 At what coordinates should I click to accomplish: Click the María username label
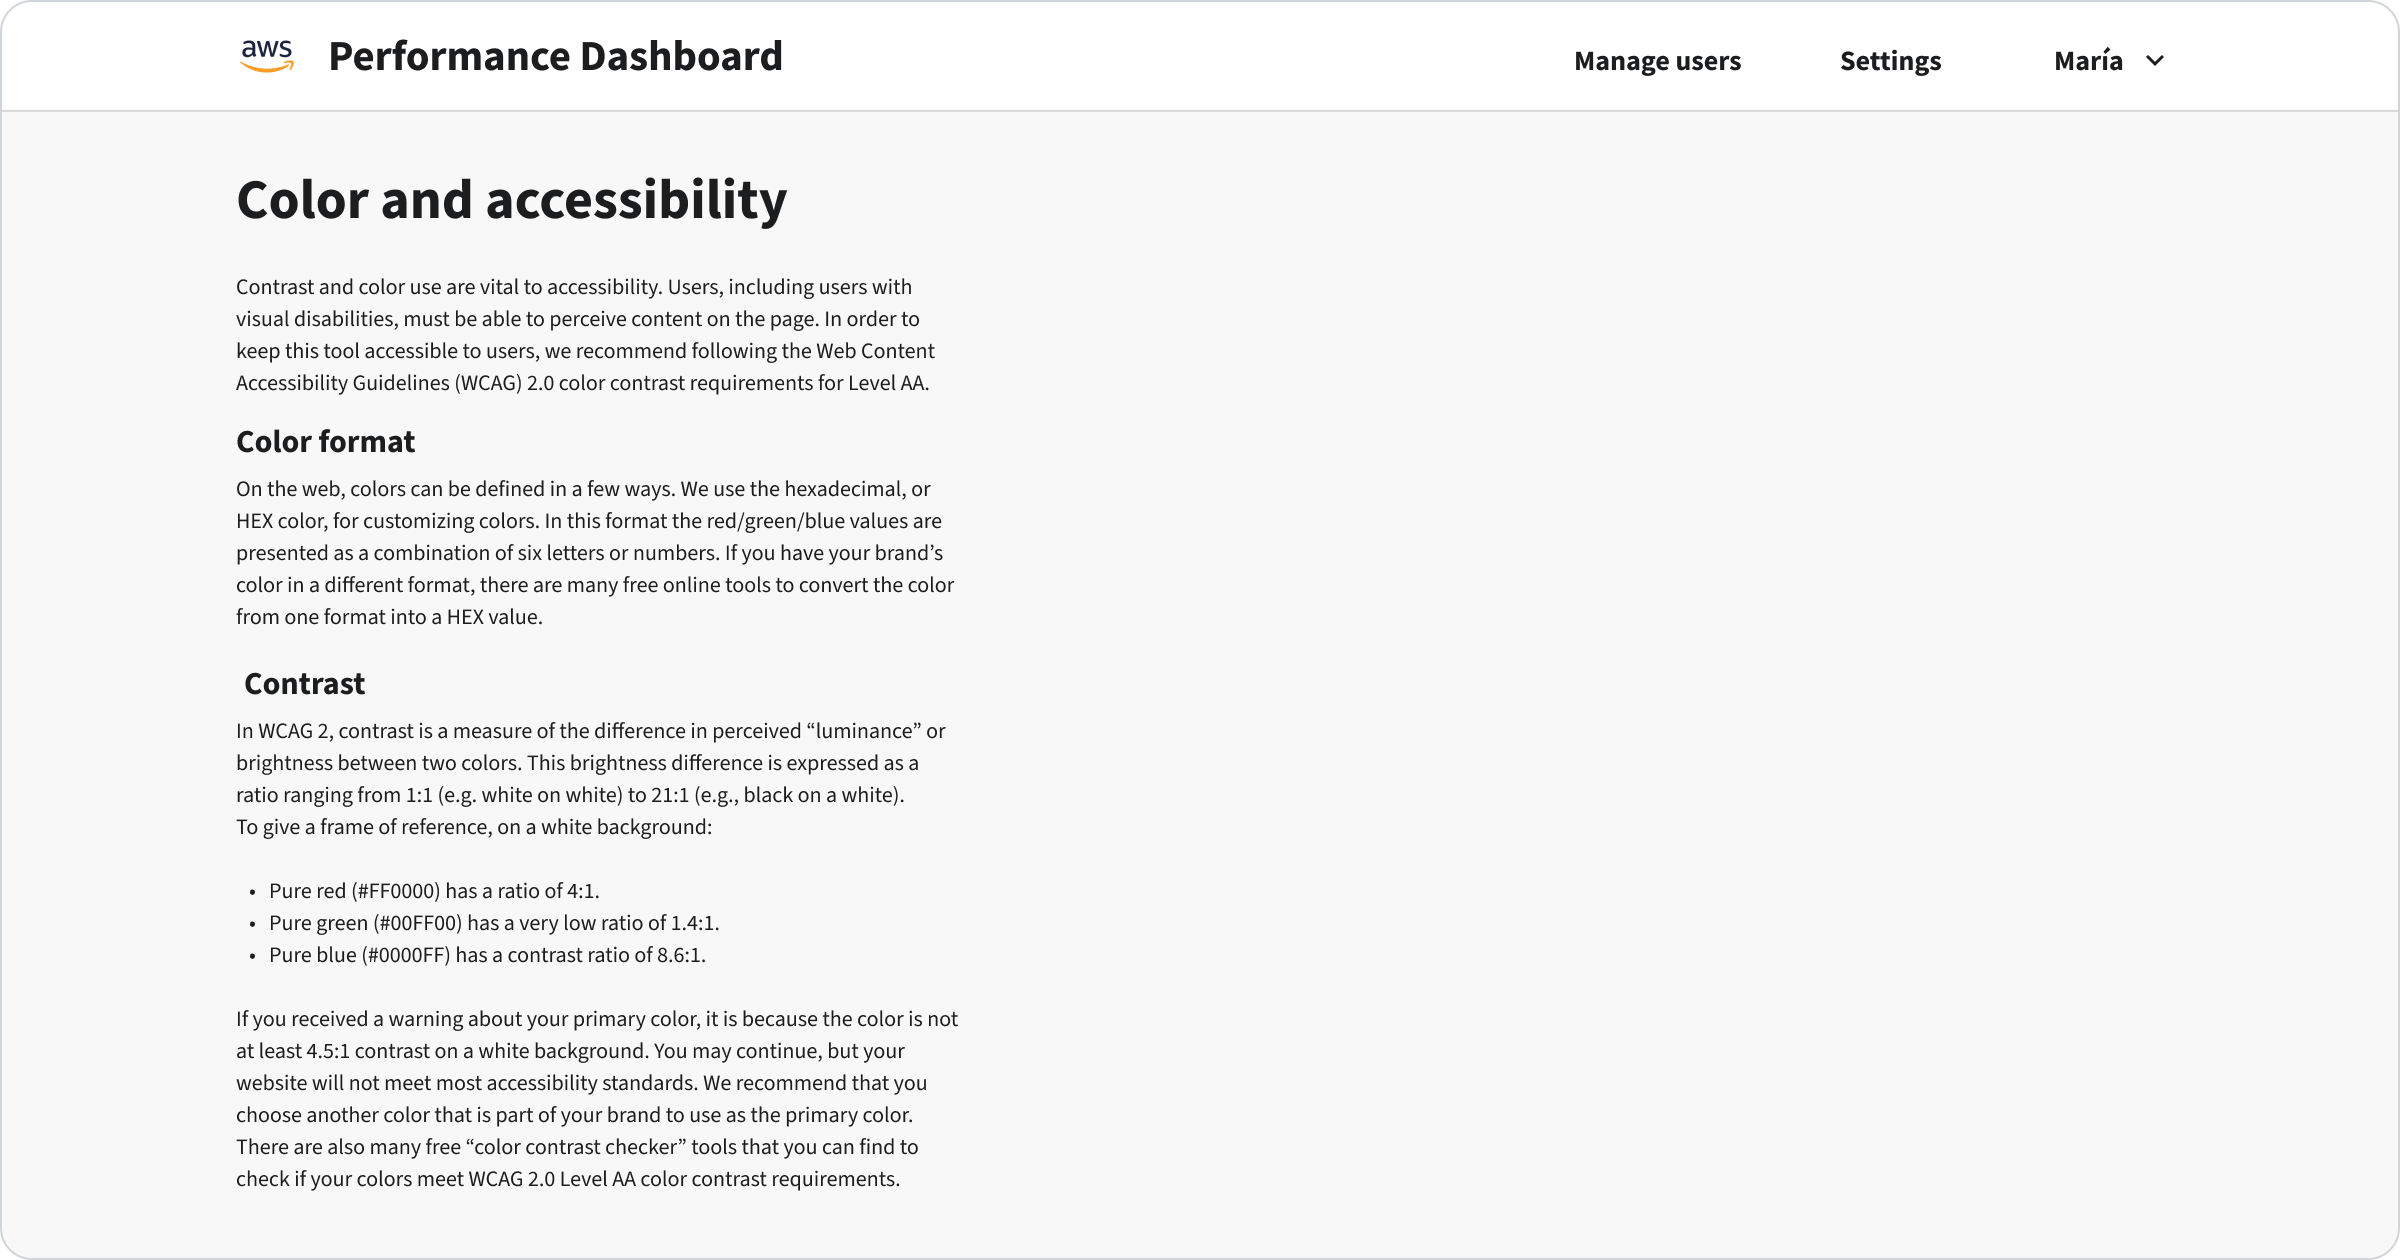tap(2086, 60)
